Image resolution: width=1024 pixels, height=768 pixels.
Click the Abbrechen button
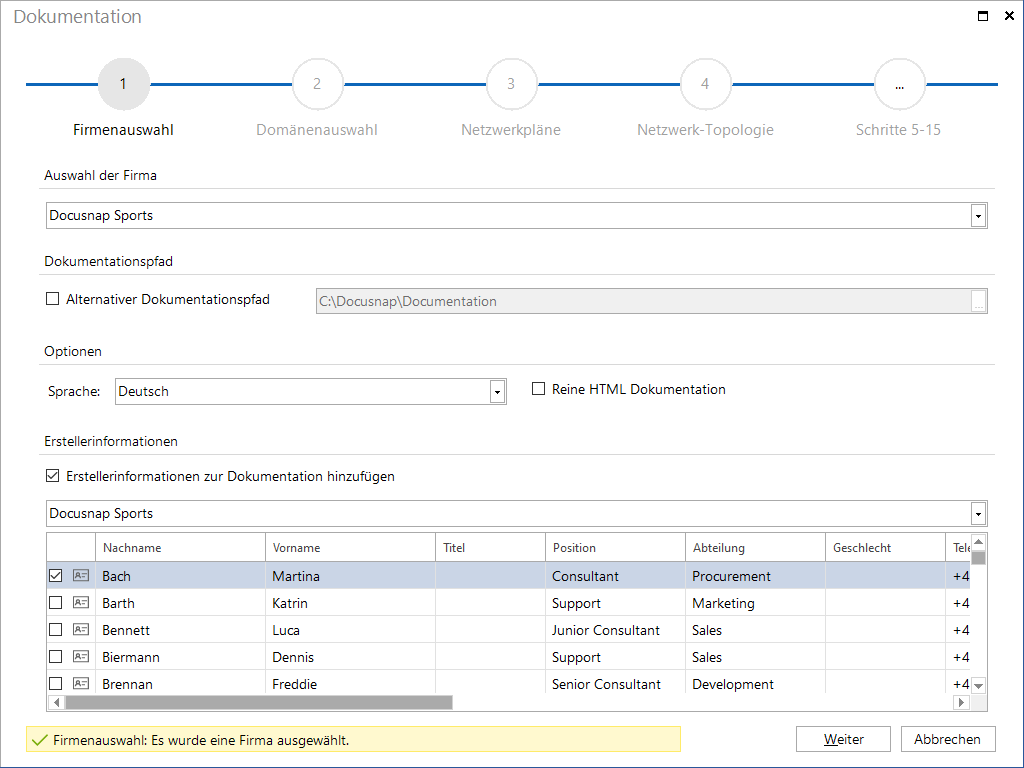coord(948,739)
